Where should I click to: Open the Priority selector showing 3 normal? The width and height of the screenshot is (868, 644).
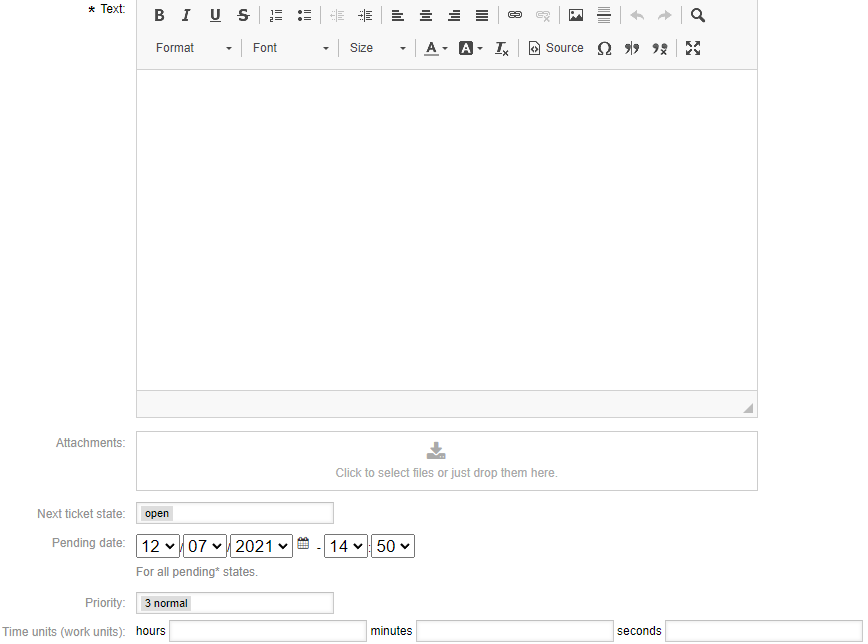coord(234,602)
